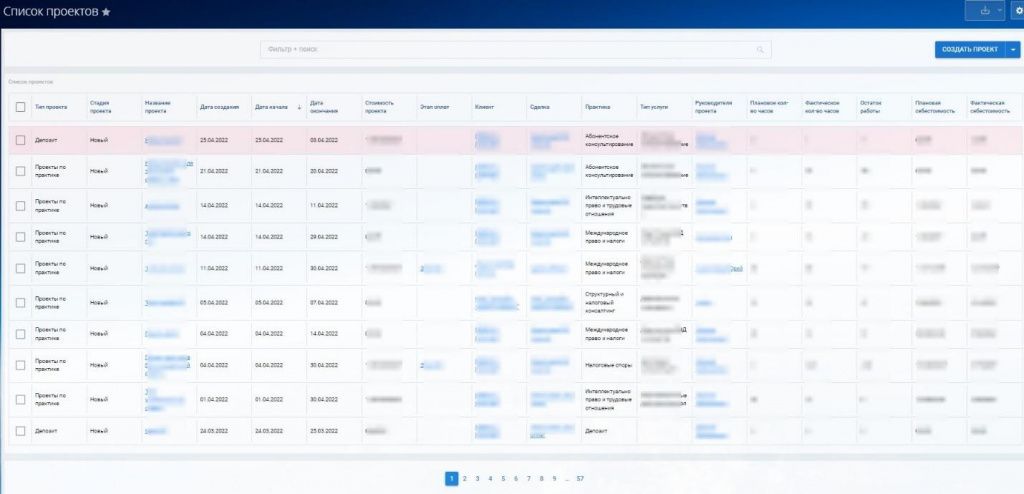Select checkbox of the row created 21.04.2022
This screenshot has width=1024, height=494.
click(20, 171)
